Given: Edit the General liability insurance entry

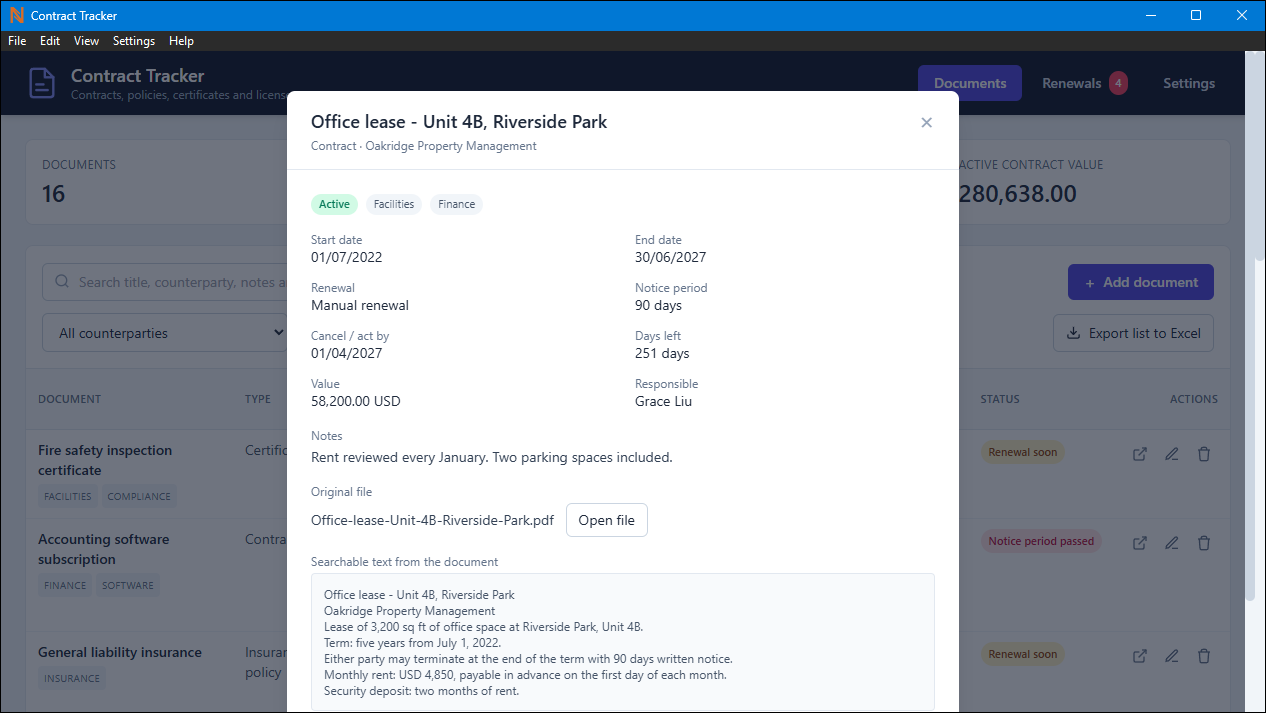Looking at the screenshot, I should (x=1172, y=656).
